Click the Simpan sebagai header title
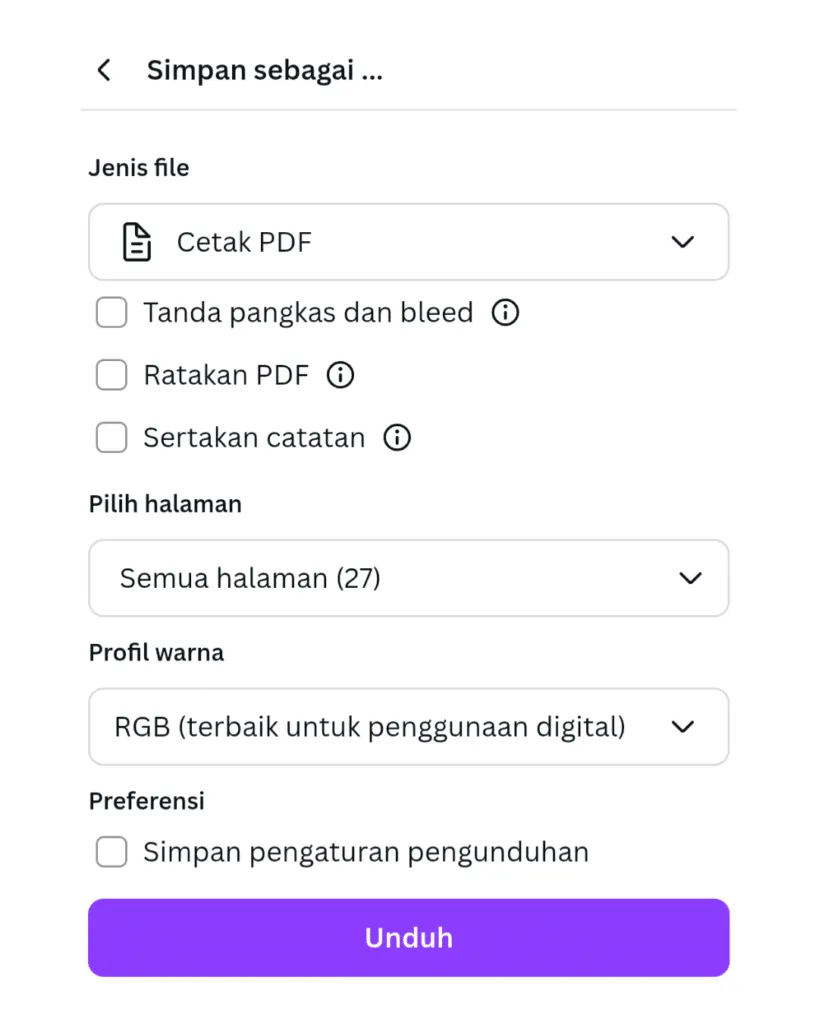 (264, 71)
